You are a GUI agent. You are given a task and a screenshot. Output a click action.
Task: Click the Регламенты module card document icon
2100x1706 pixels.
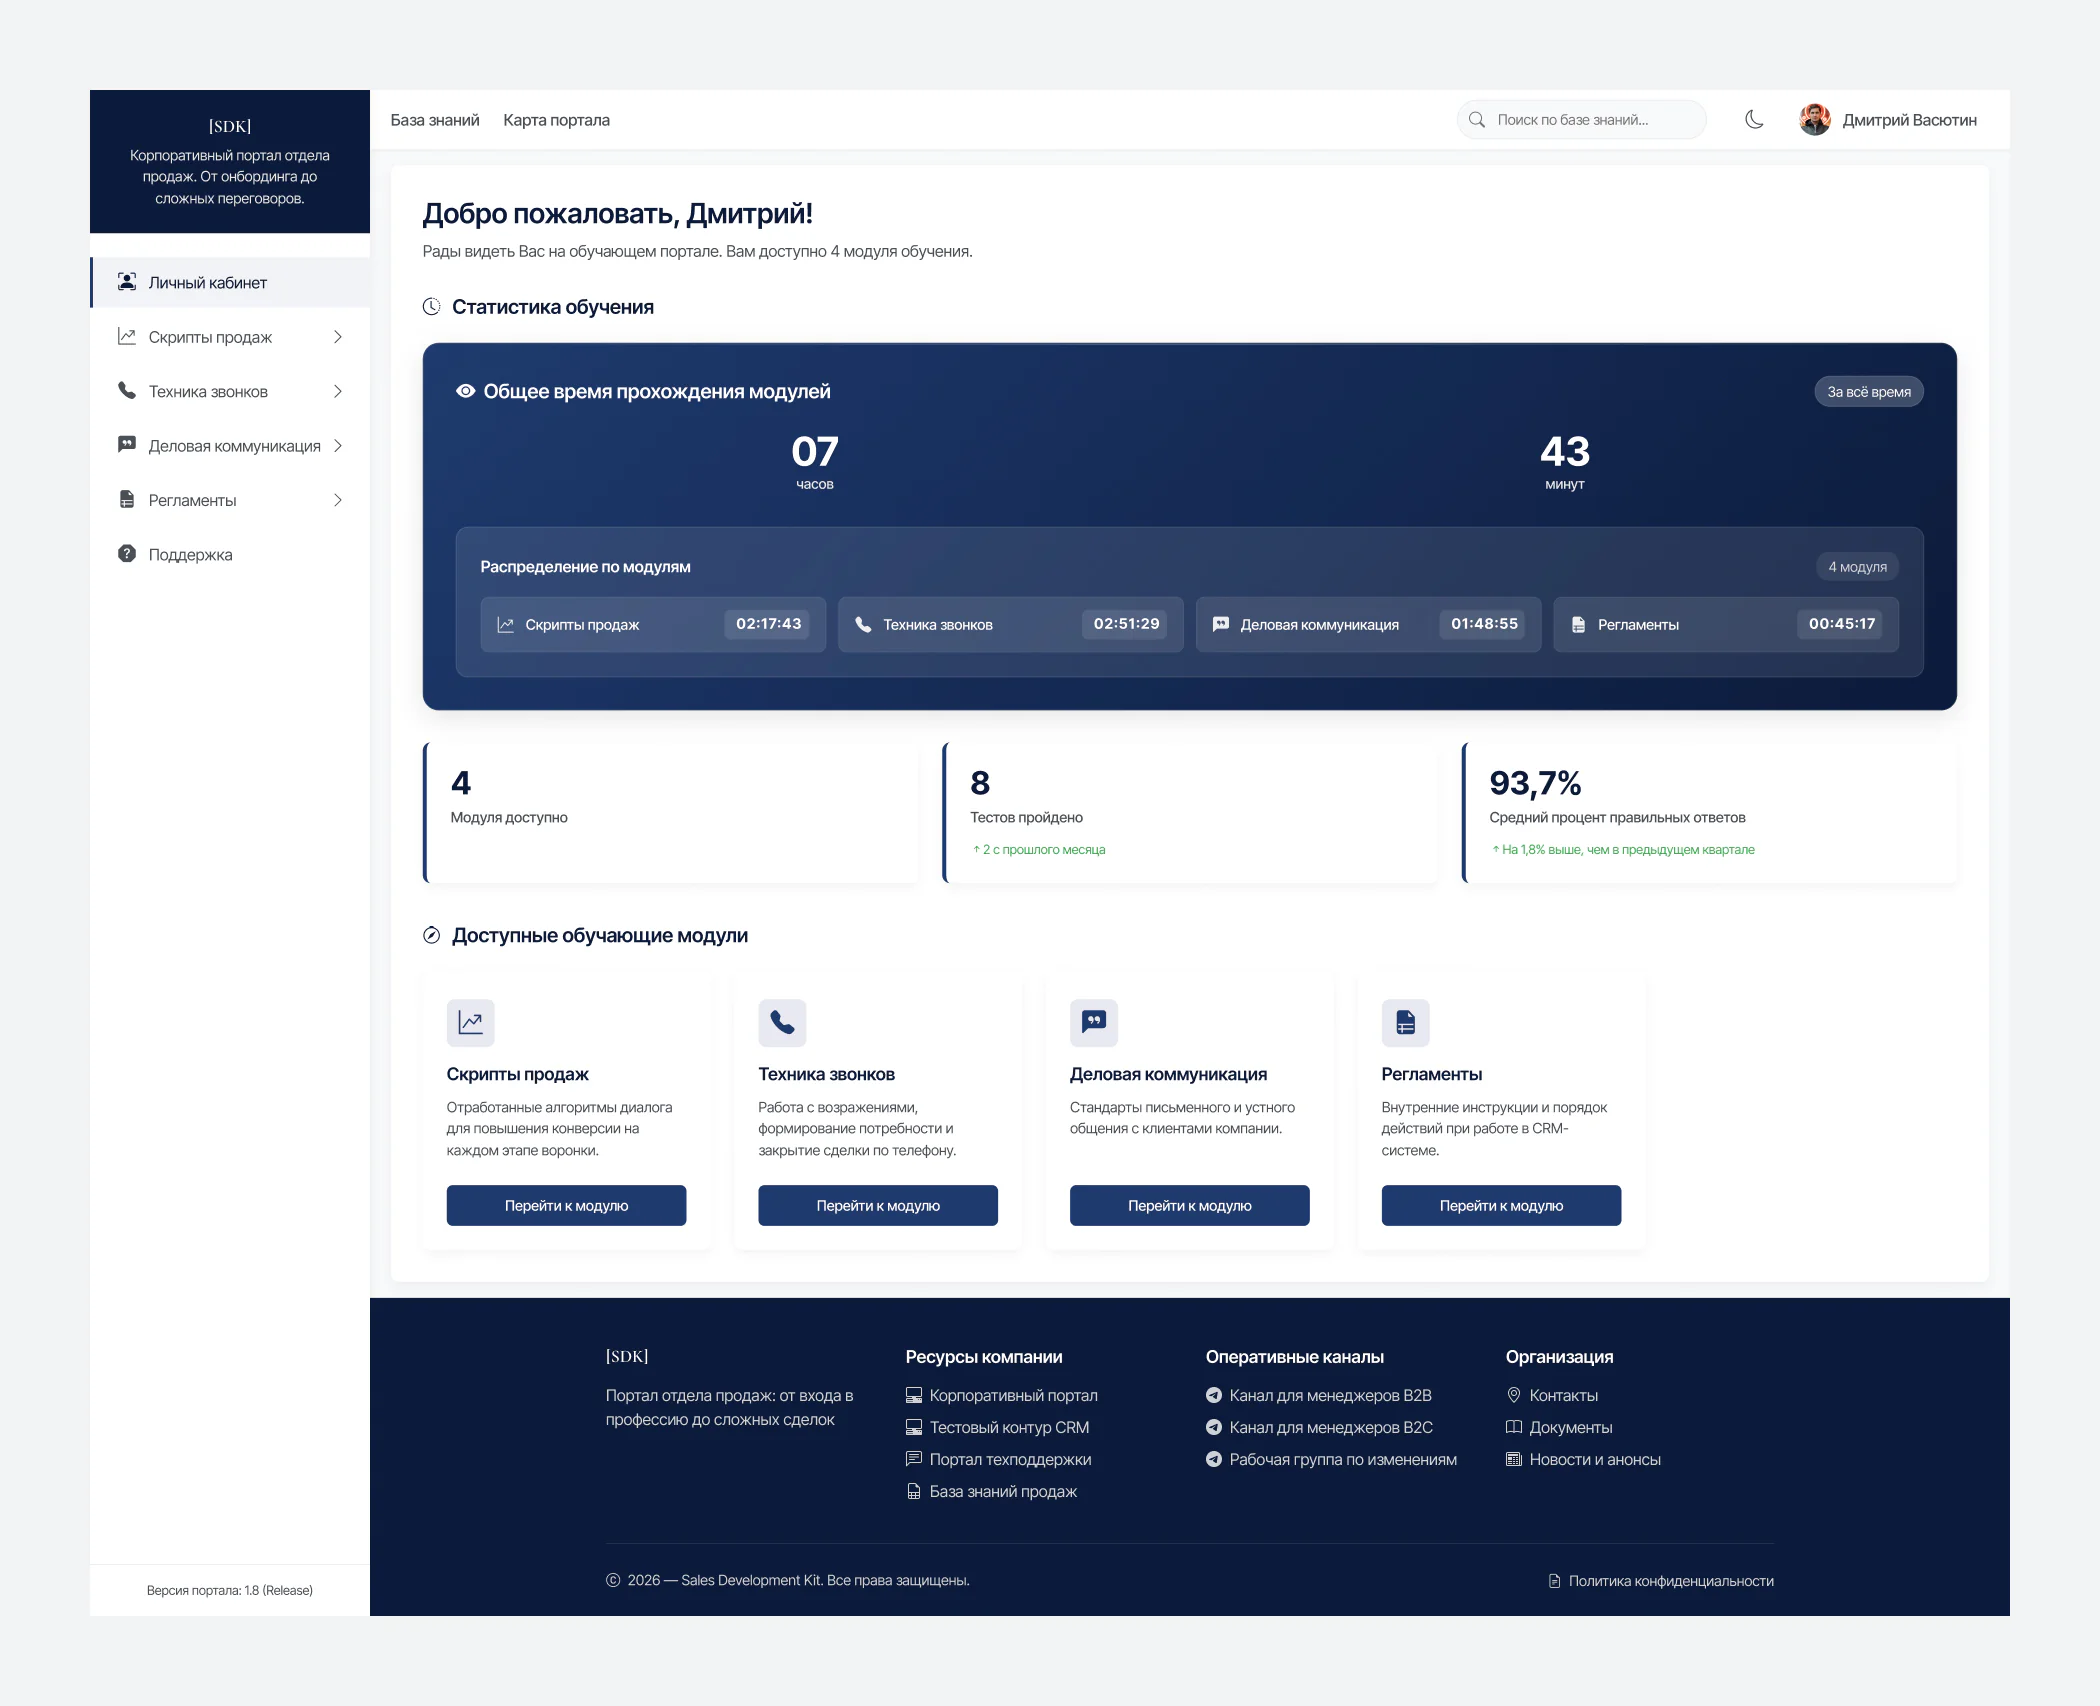coord(1405,1022)
